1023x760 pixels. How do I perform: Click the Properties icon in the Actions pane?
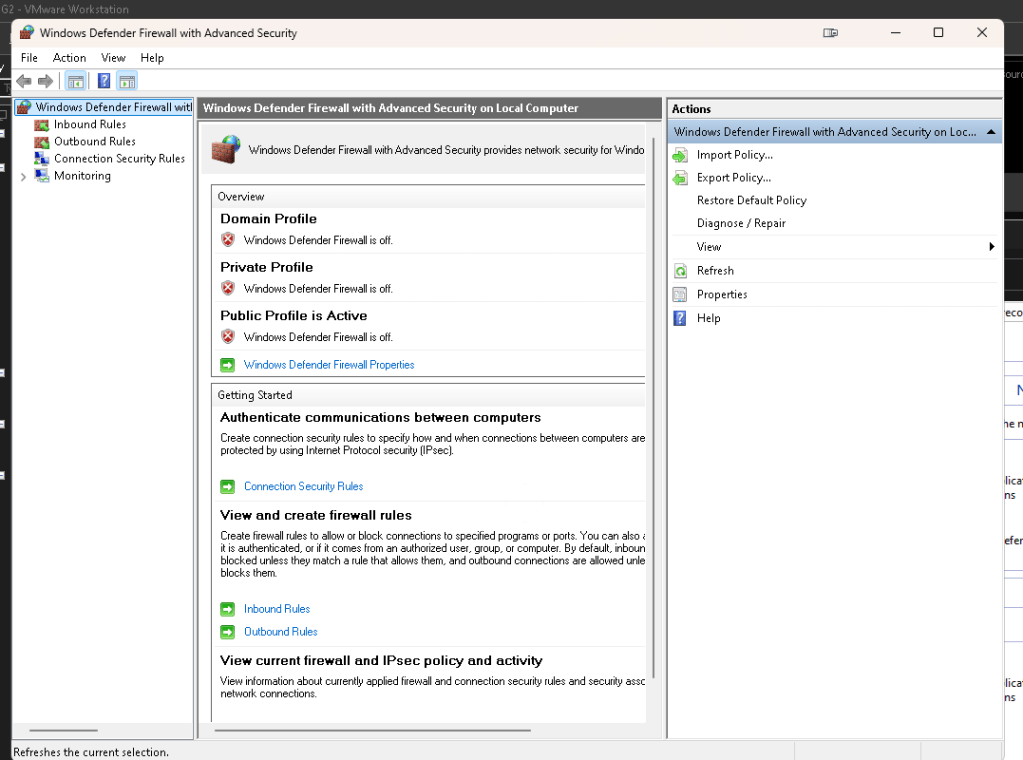(680, 294)
